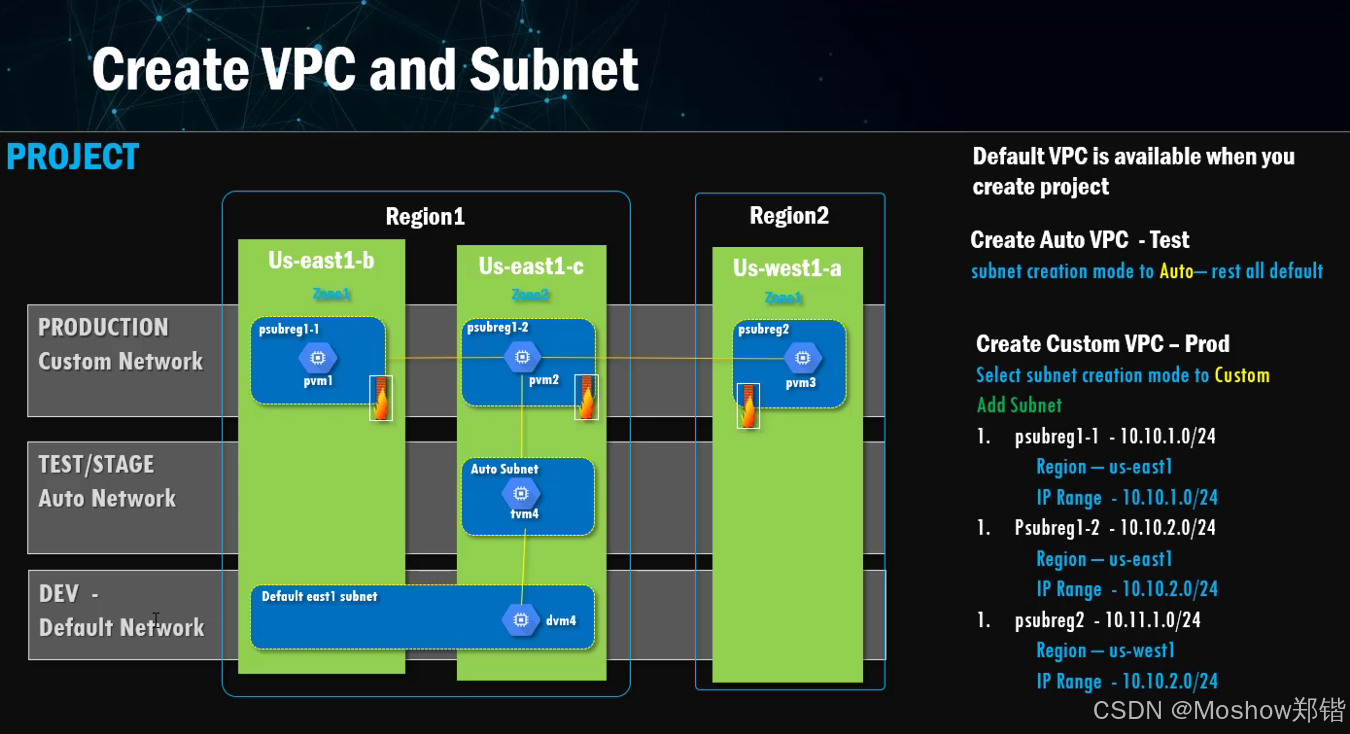Click the tvm4 icon in Auto Subnet
This screenshot has height=734, width=1350.
[x=521, y=492]
